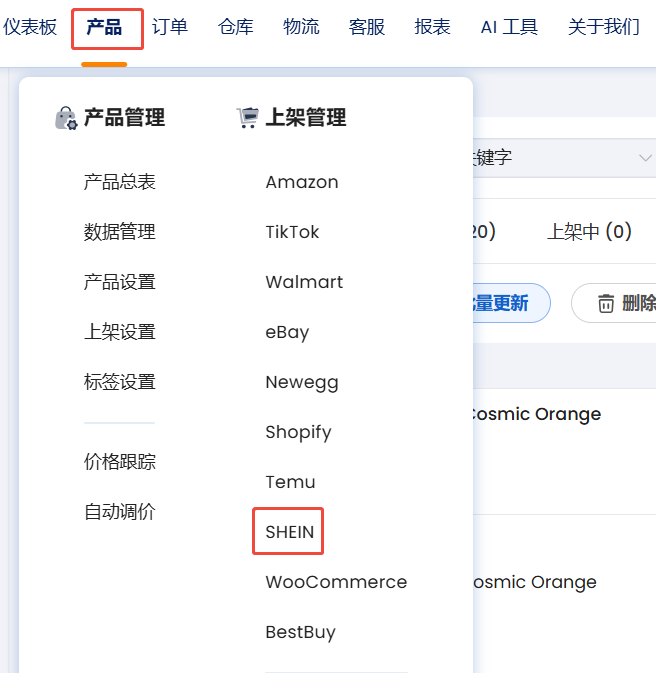Screen dimensions: 656x673
Task: Go to 产品总表 product list
Action: pyautogui.click(x=119, y=182)
